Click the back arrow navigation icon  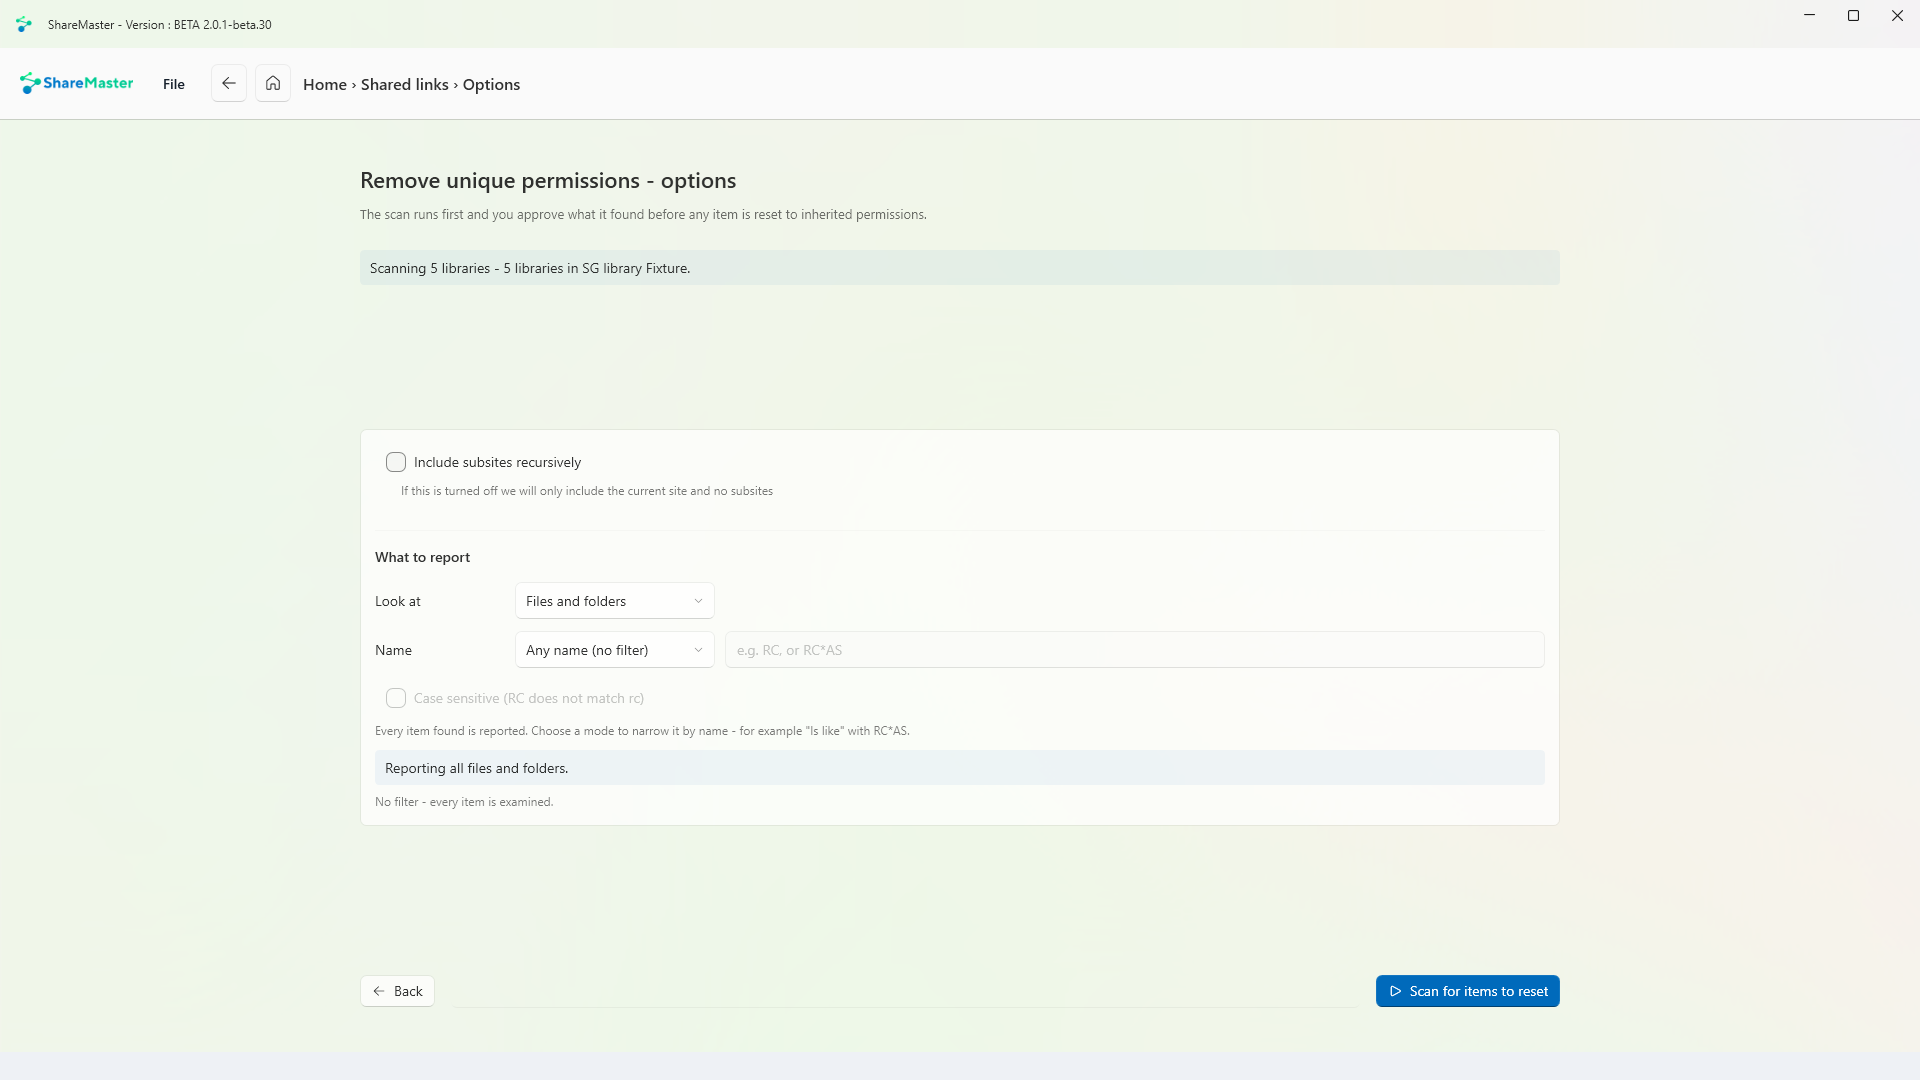[229, 83]
